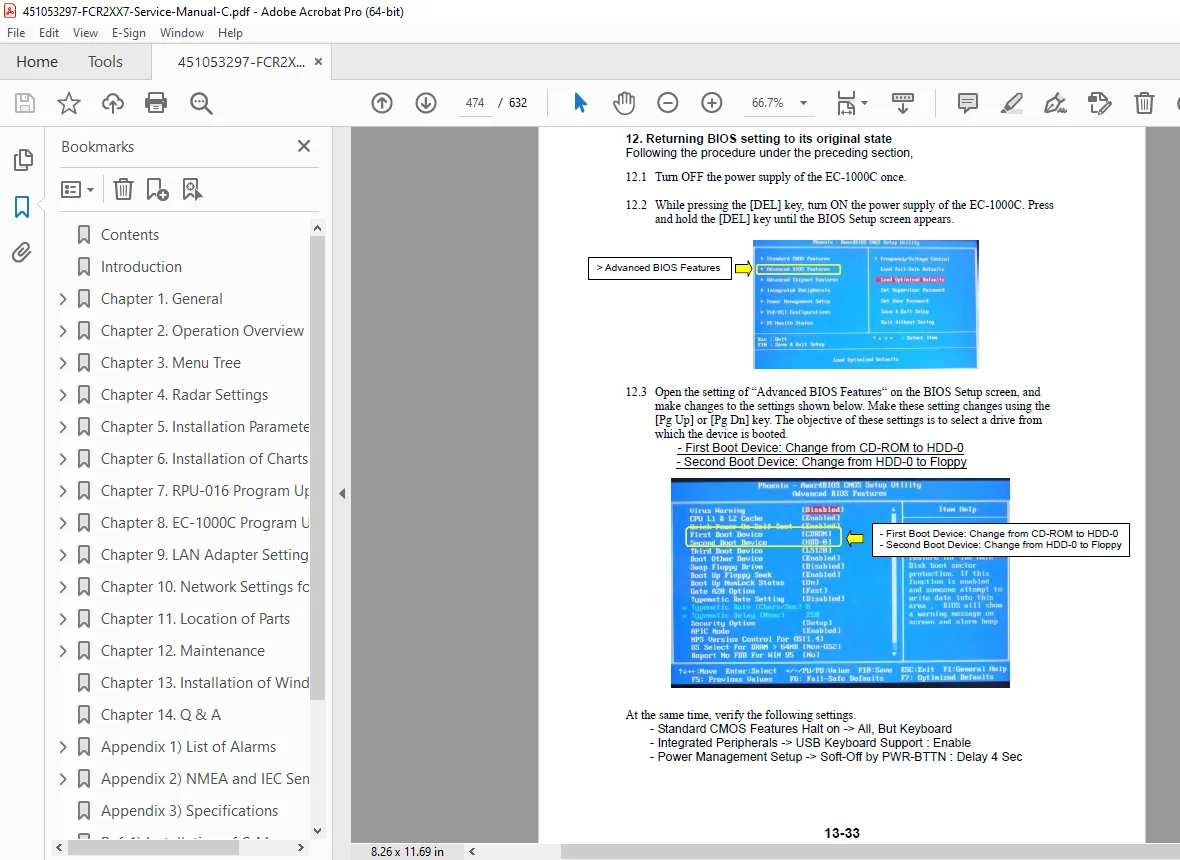Close the 451053297-FCR2X document tab

click(318, 62)
